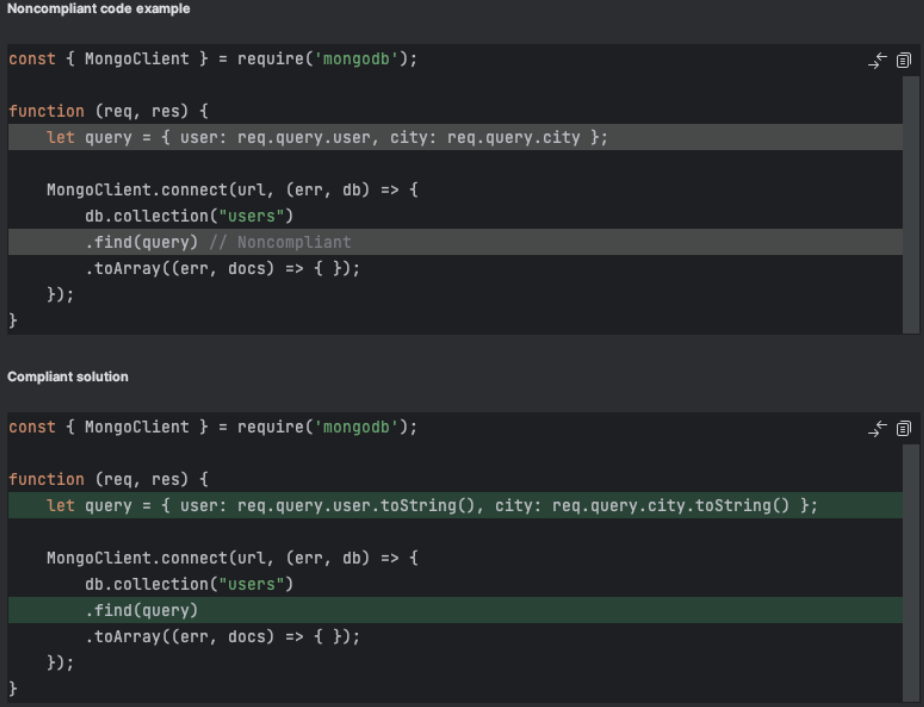Image resolution: width=924 pixels, height=707 pixels.
Task: Click arrows diff icon in noncompliant code block
Action: tap(877, 61)
